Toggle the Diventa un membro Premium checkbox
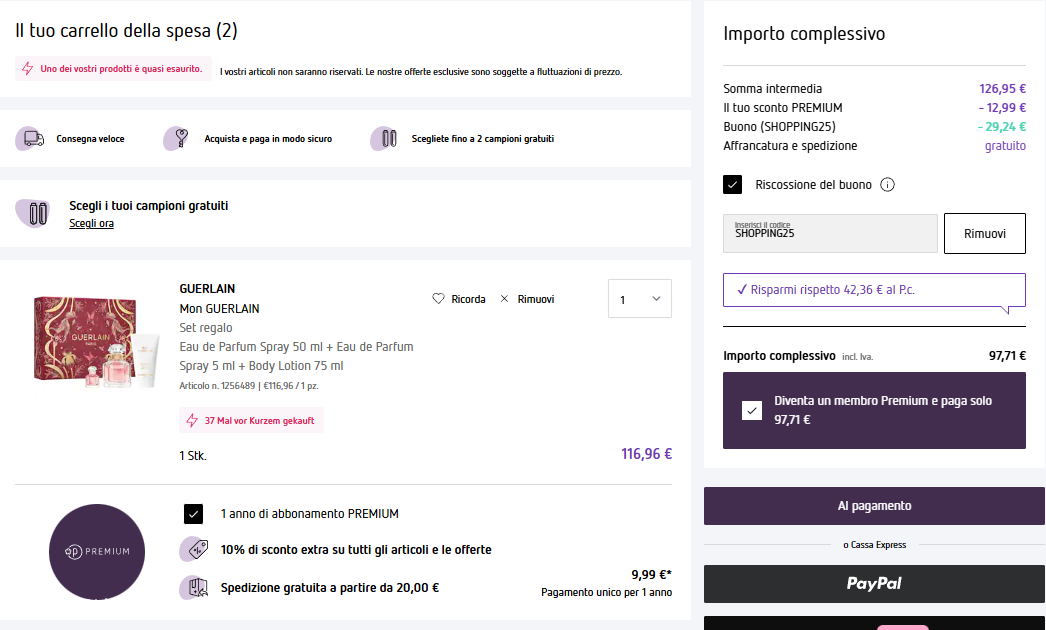Image resolution: width=1046 pixels, height=630 pixels. click(752, 410)
